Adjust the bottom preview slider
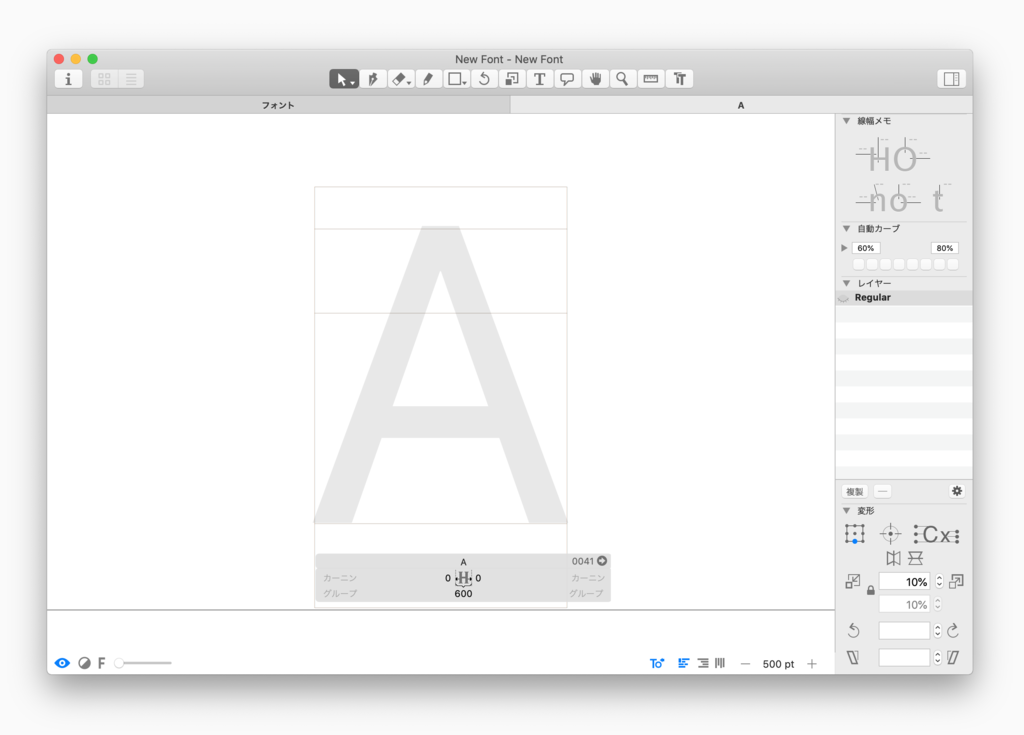The image size is (1024, 735). click(x=142, y=663)
